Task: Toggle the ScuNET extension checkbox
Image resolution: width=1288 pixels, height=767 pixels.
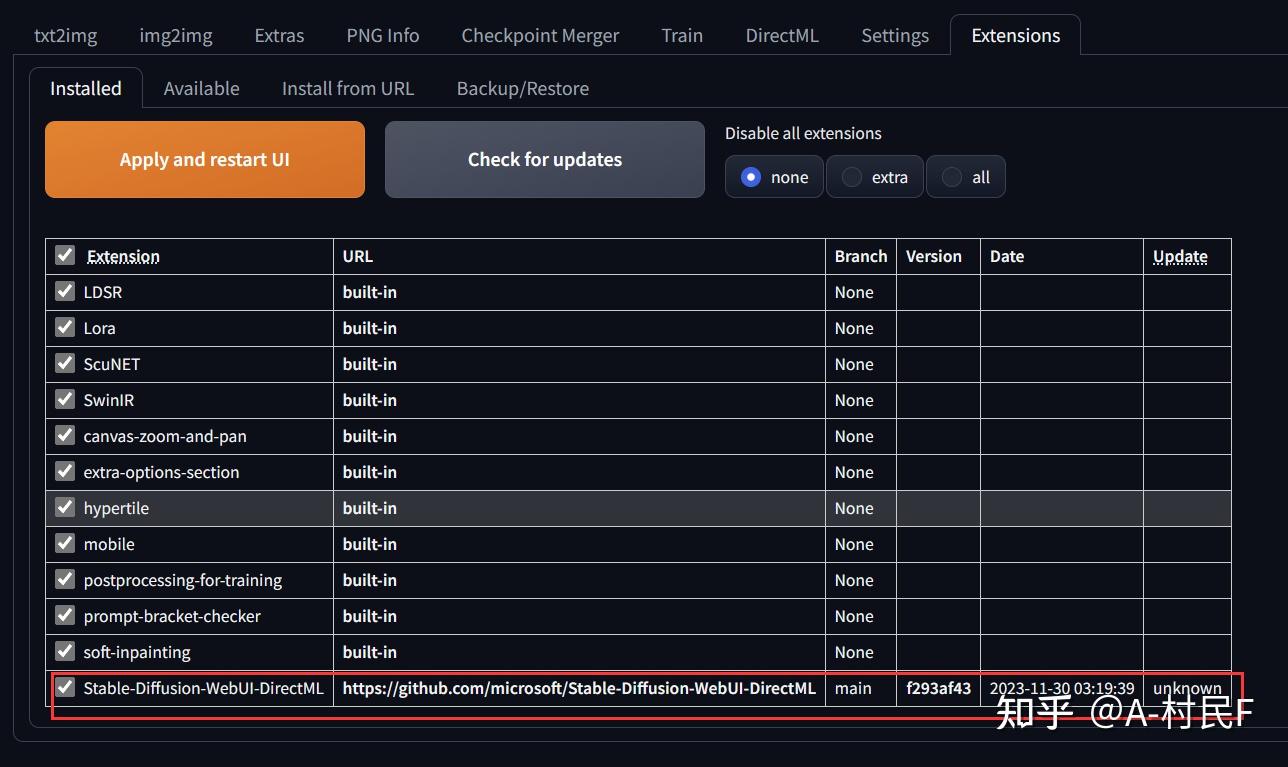Action: pos(64,363)
